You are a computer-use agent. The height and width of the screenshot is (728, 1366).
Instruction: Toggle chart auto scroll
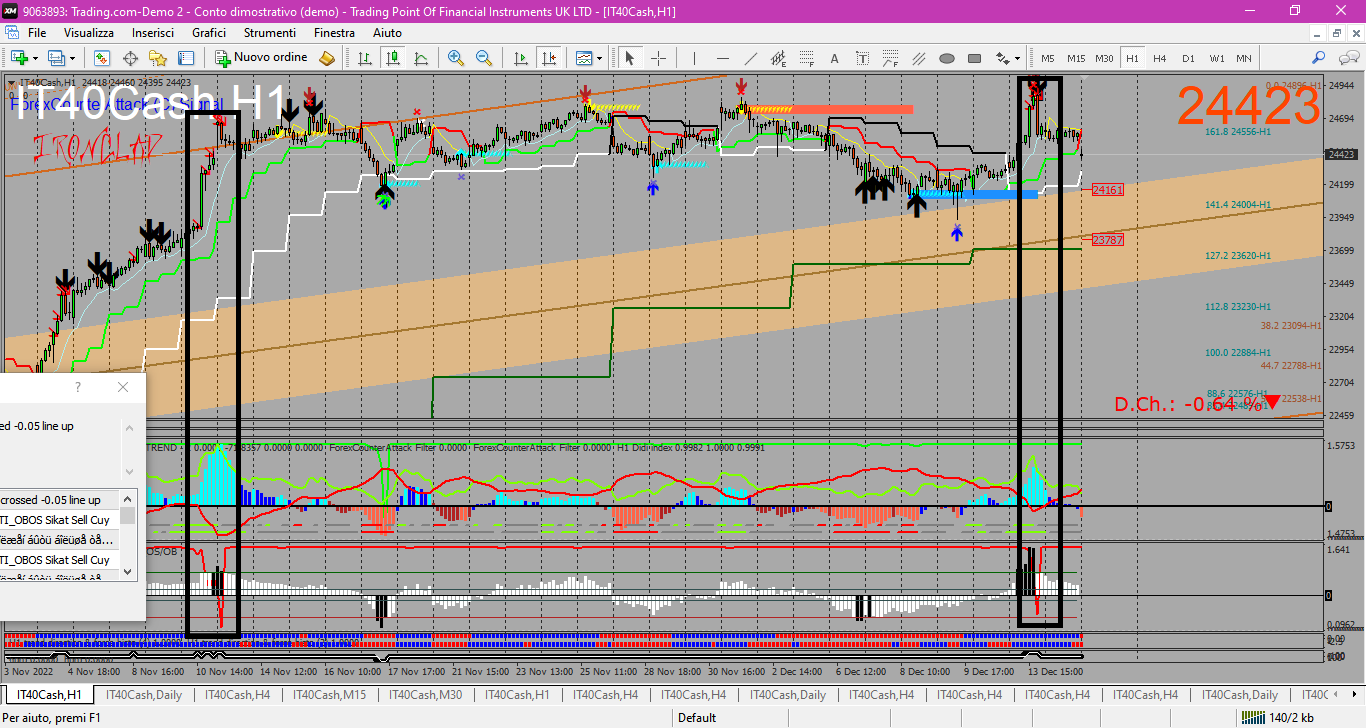point(521,58)
